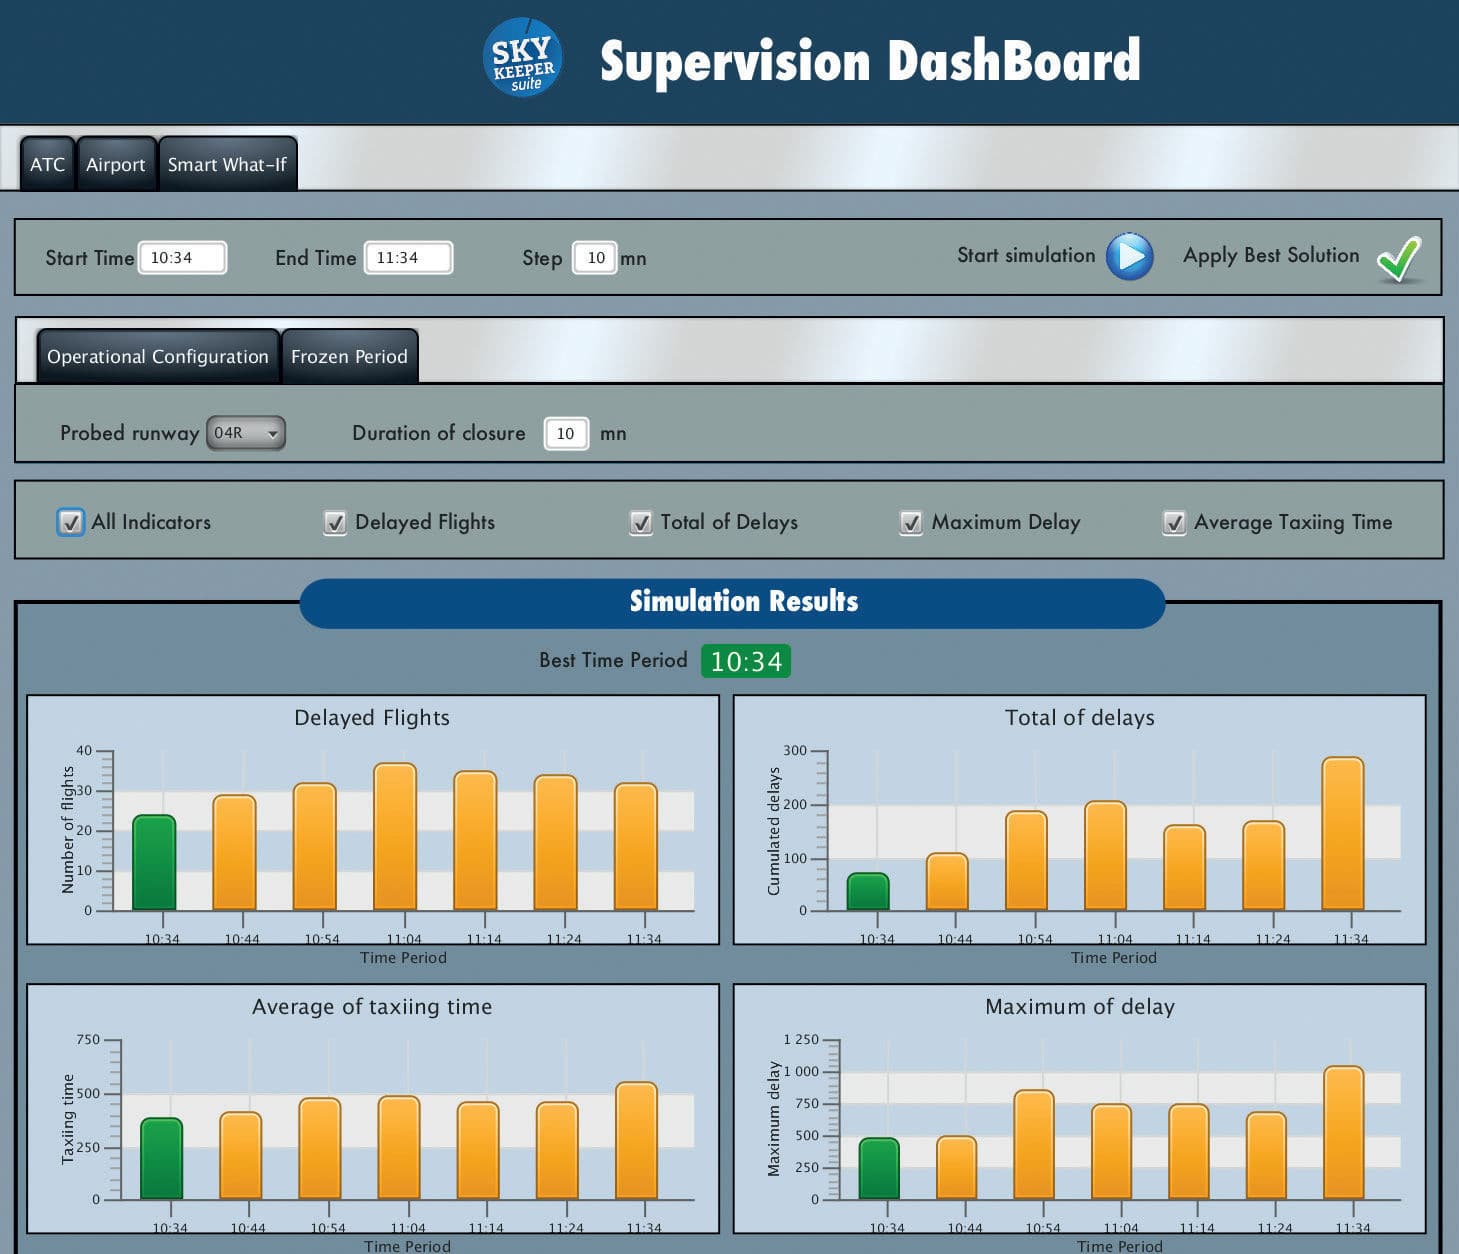Click the Start simulation play icon
The image size is (1459, 1254).
(1131, 256)
